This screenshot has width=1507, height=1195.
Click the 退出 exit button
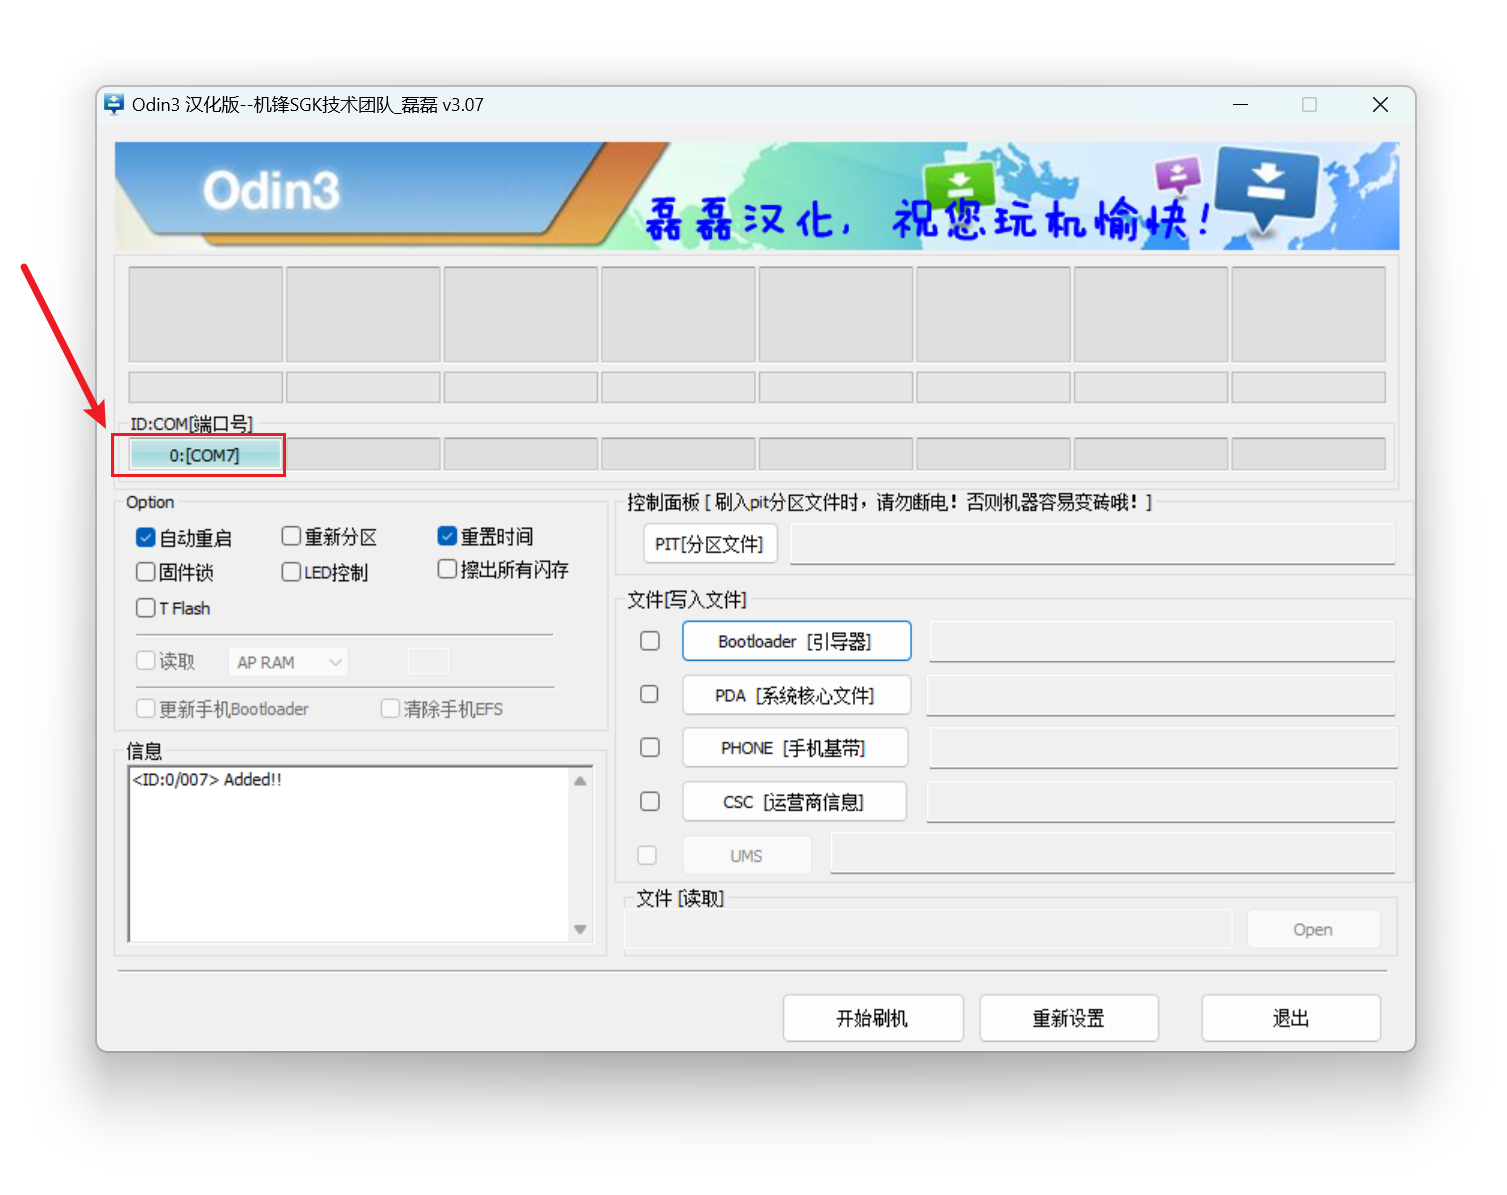point(1291,1018)
